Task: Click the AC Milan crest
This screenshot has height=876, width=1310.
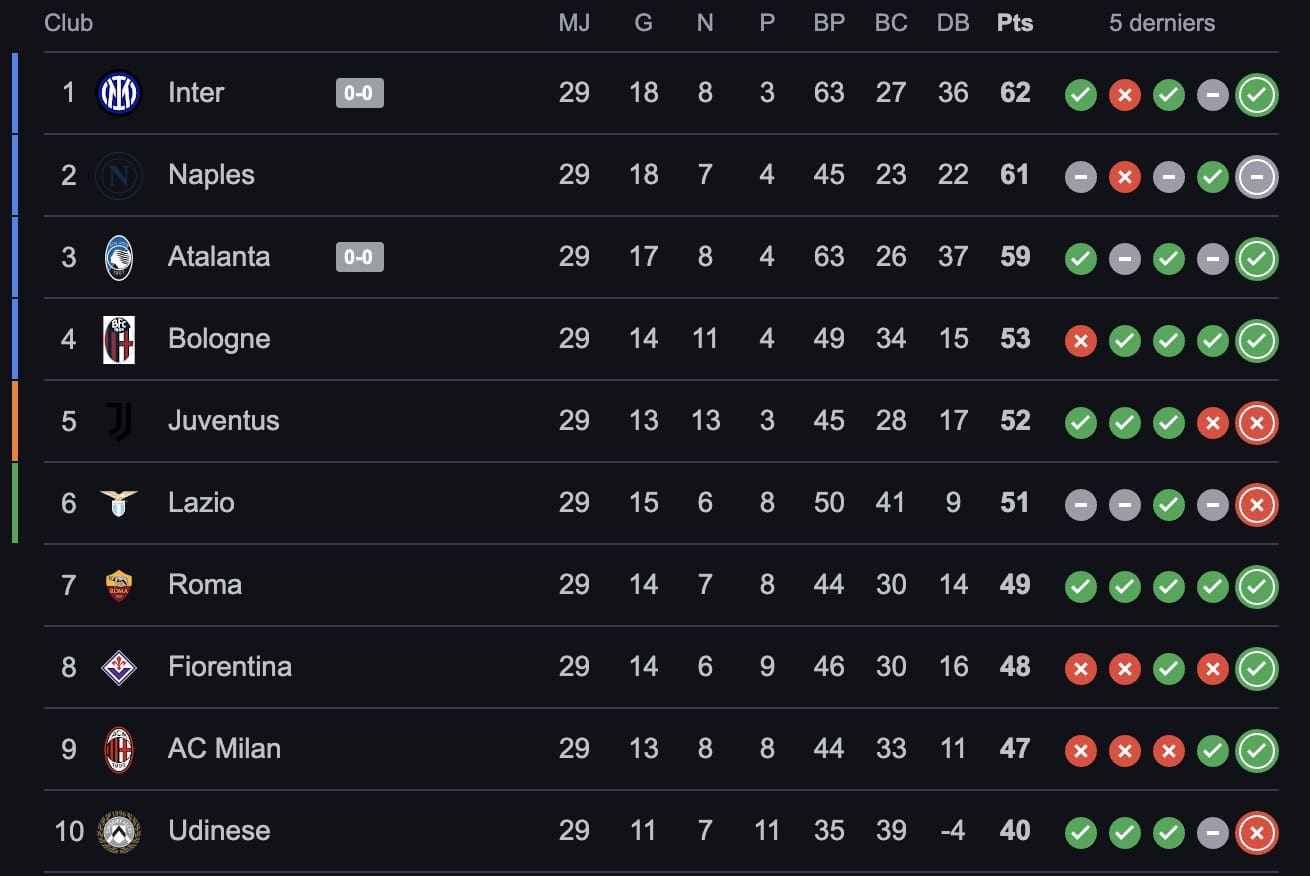Action: (119, 749)
